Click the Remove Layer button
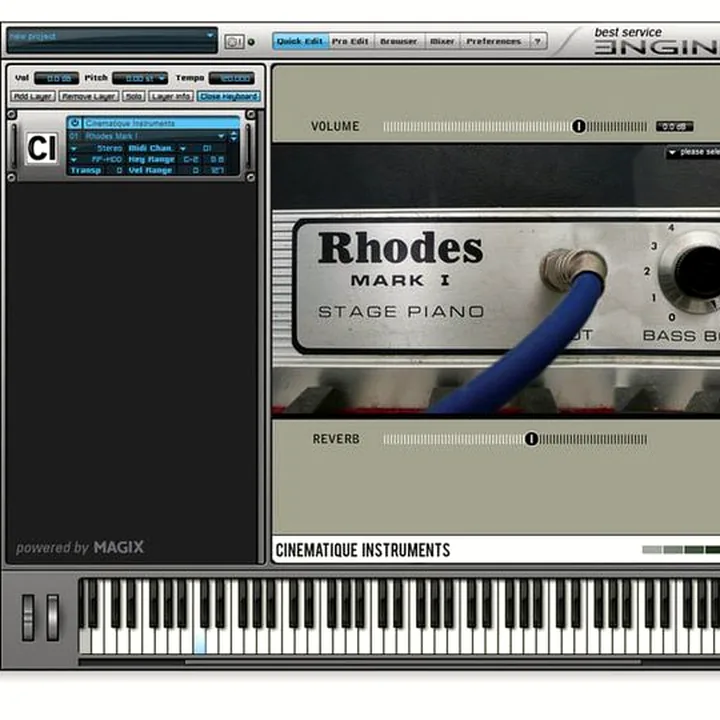 pos(89,96)
